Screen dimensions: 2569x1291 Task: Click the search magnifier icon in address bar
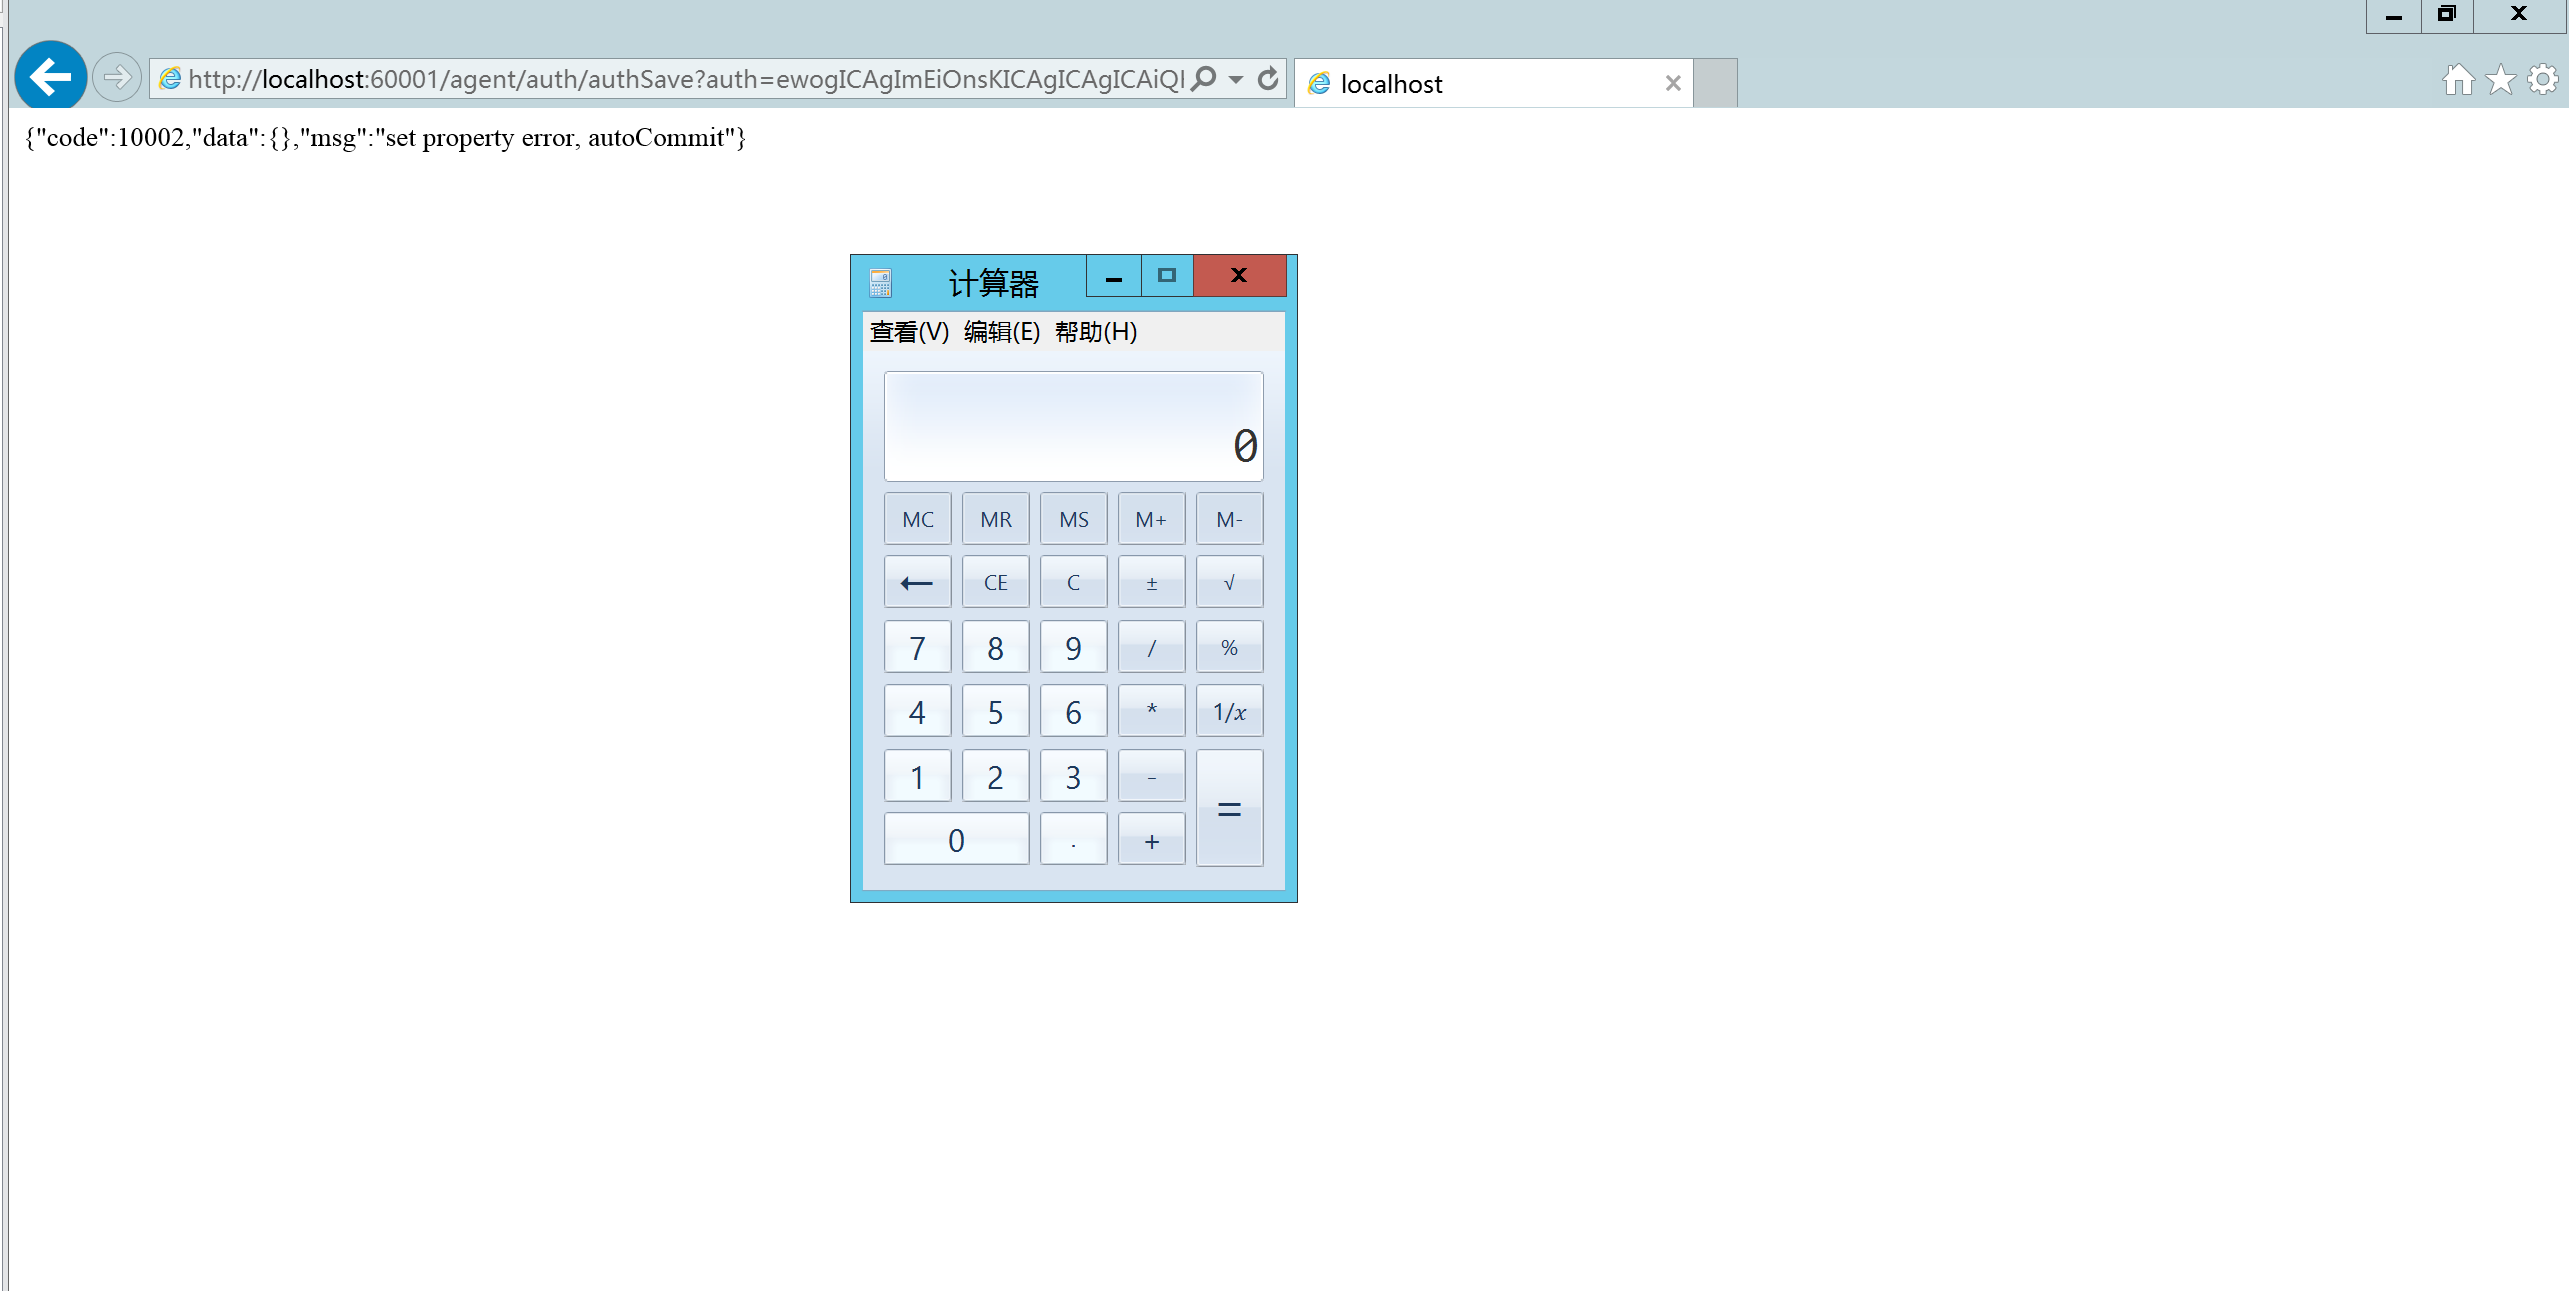tap(1205, 79)
